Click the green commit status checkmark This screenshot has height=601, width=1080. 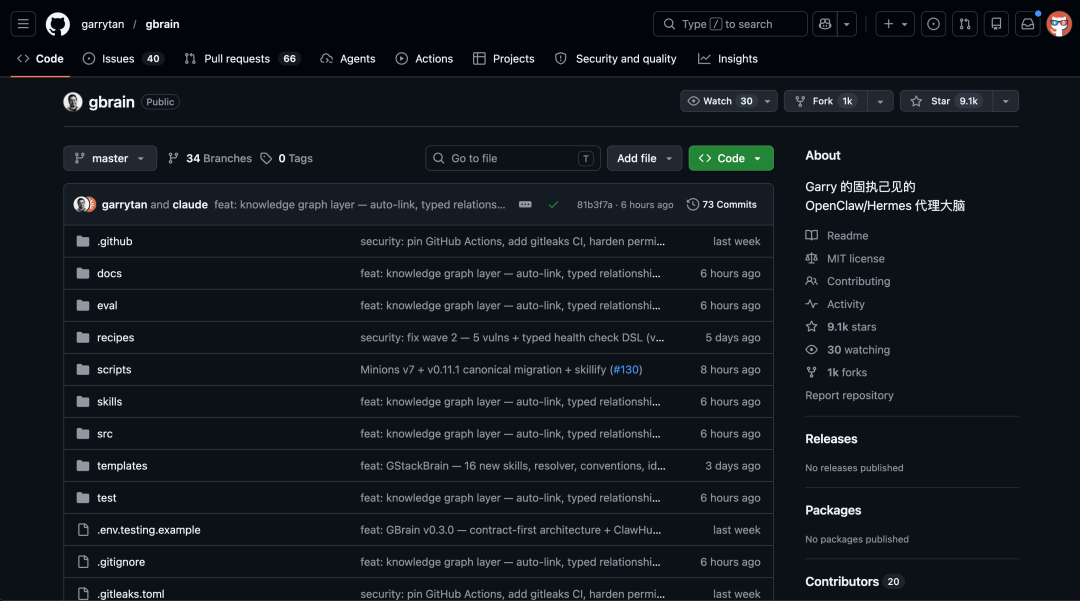[553, 204]
